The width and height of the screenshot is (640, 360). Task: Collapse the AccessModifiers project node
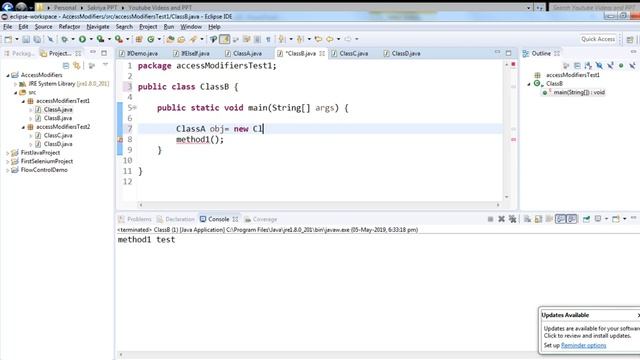[8, 75]
